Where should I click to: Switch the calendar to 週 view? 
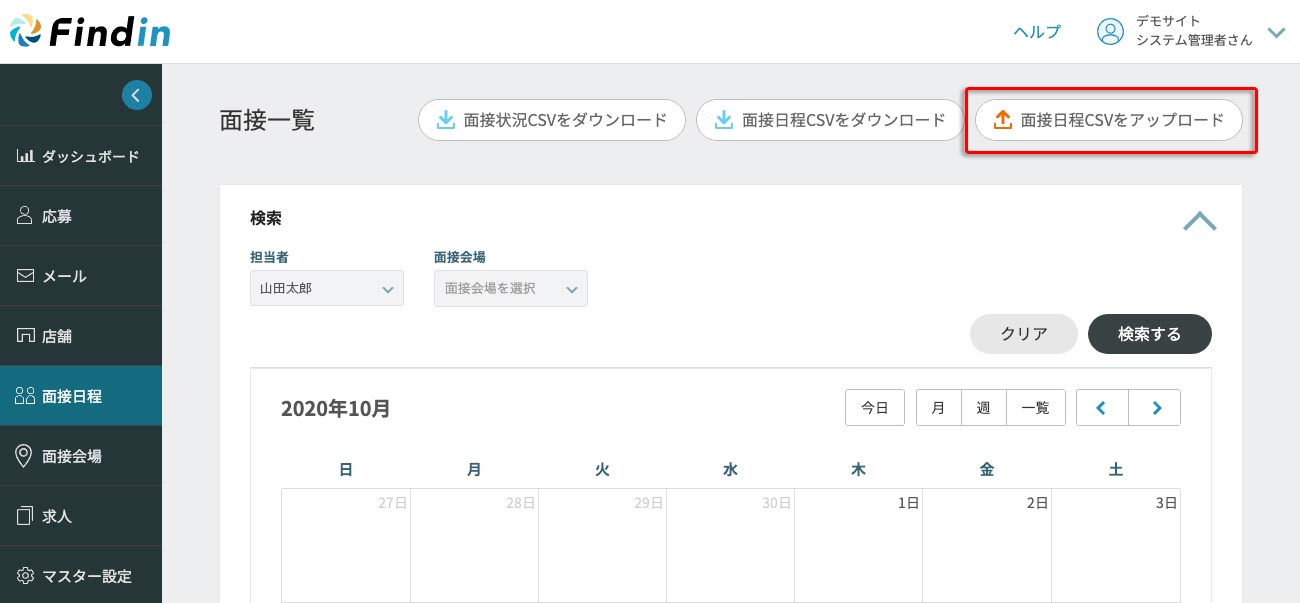tap(983, 408)
